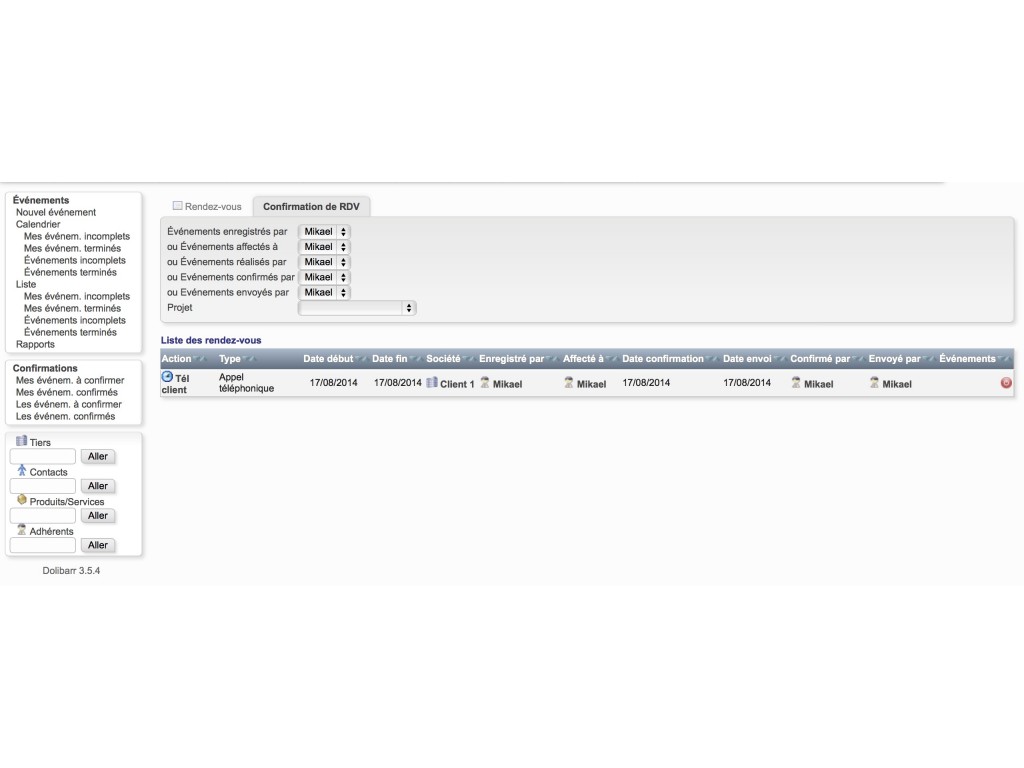Open Mes événem. confirmés
This screenshot has width=1024, height=768.
click(67, 392)
